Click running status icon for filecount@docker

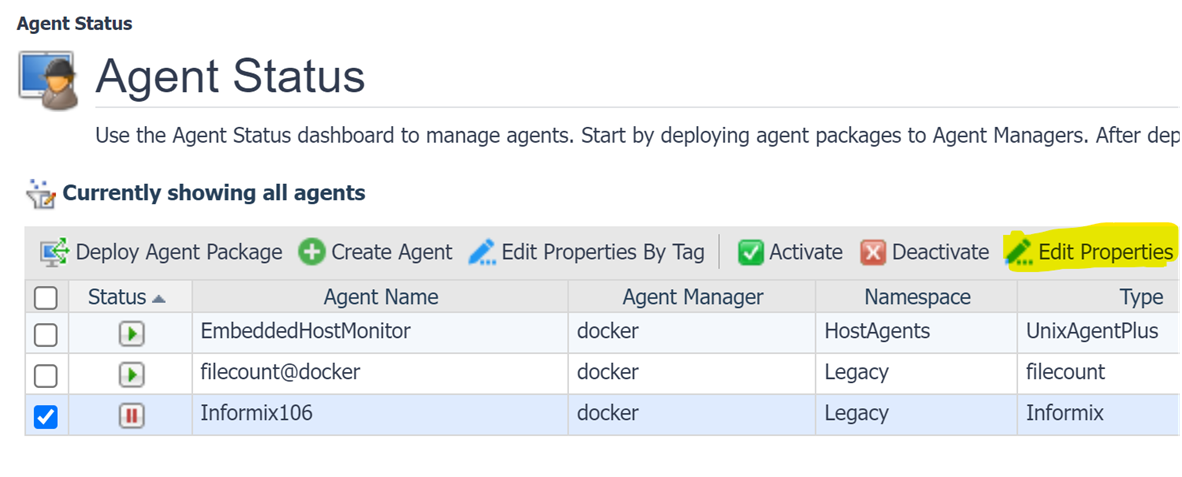(x=131, y=375)
